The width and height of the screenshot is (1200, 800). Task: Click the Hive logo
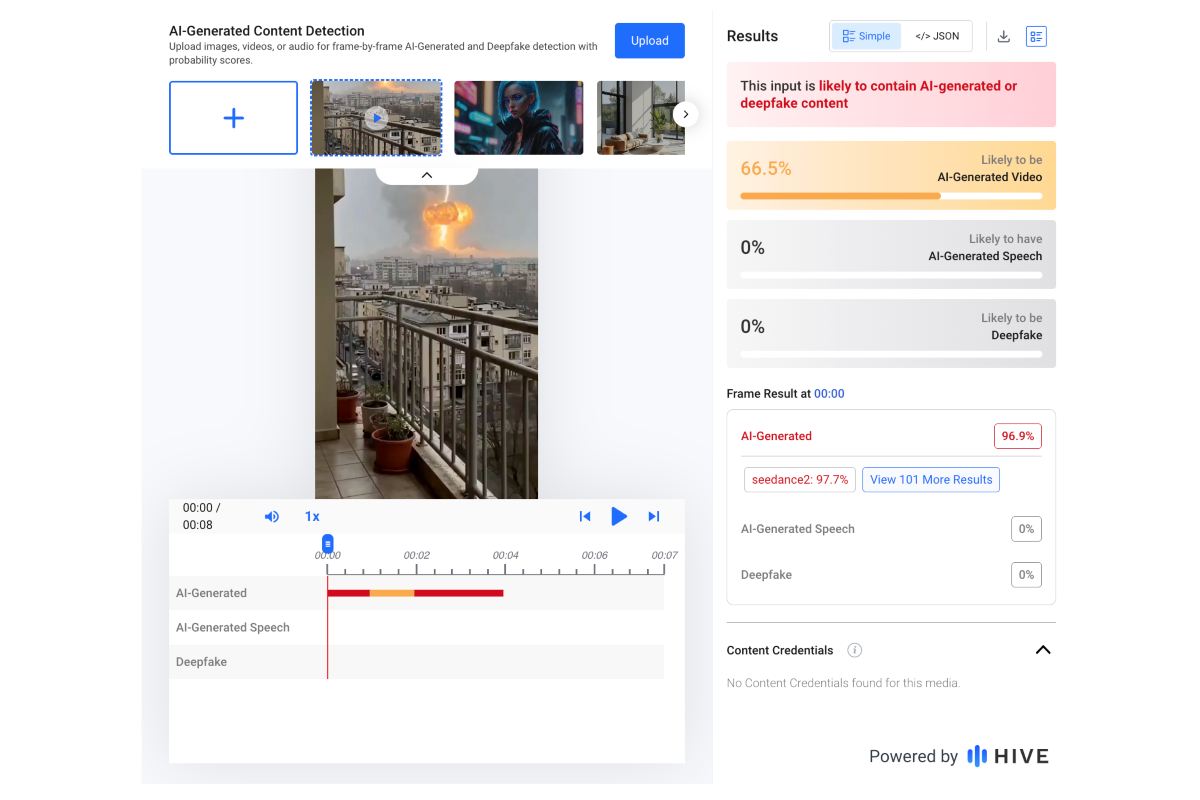[x=1008, y=756]
